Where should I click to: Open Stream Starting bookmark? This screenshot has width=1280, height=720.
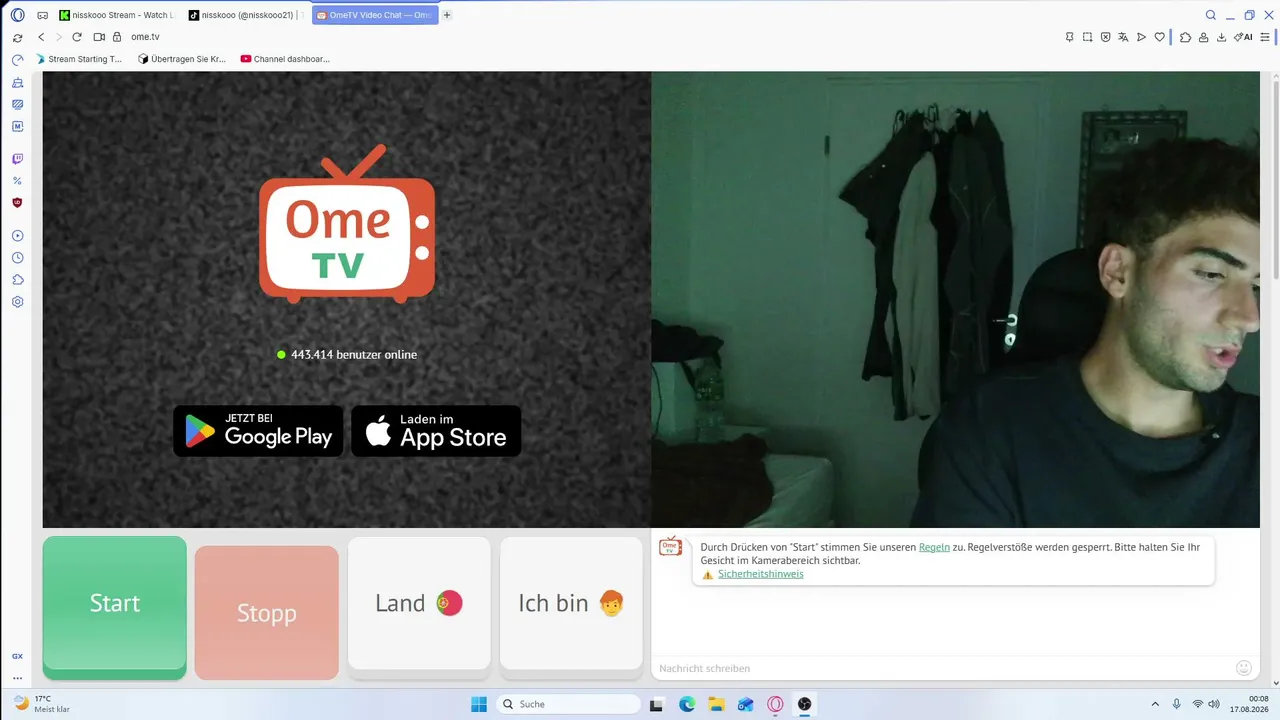coord(80,59)
